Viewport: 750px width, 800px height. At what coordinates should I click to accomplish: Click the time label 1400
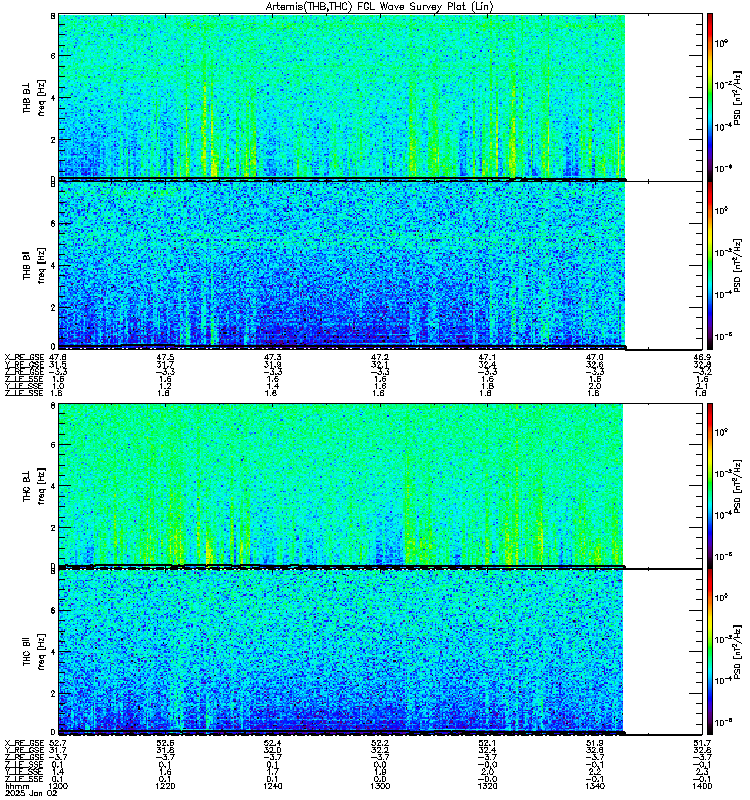point(702,786)
